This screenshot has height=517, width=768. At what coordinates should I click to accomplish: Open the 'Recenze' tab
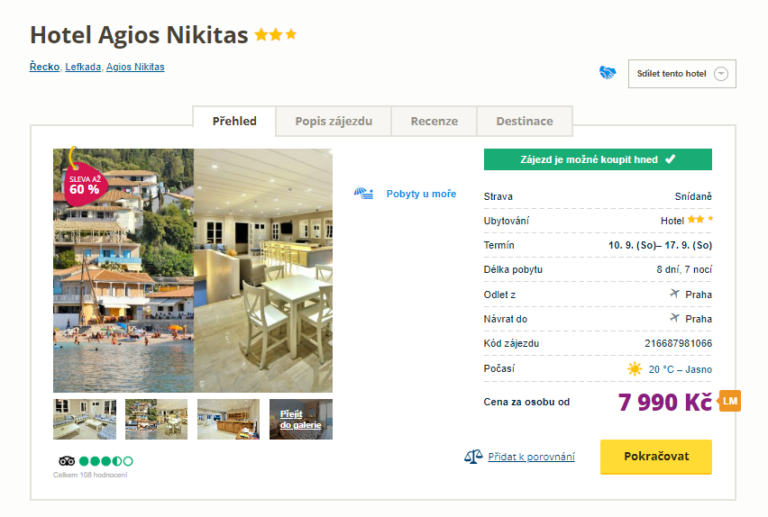click(x=434, y=121)
